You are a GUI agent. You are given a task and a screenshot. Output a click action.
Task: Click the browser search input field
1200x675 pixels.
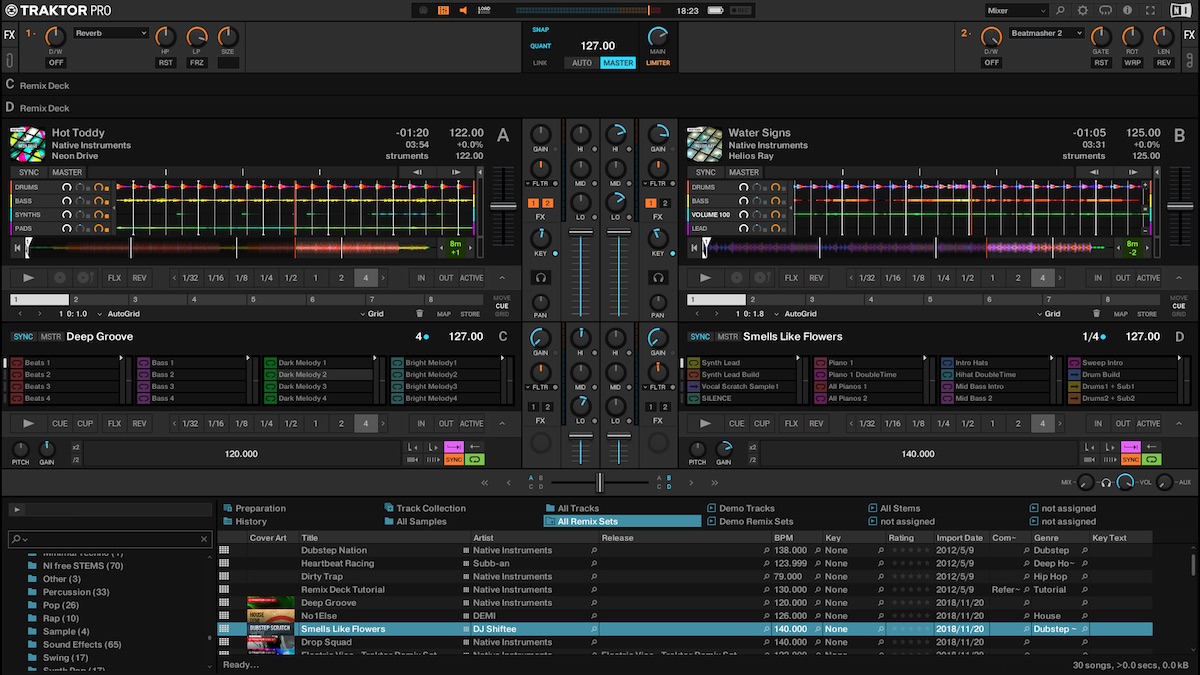(x=110, y=539)
